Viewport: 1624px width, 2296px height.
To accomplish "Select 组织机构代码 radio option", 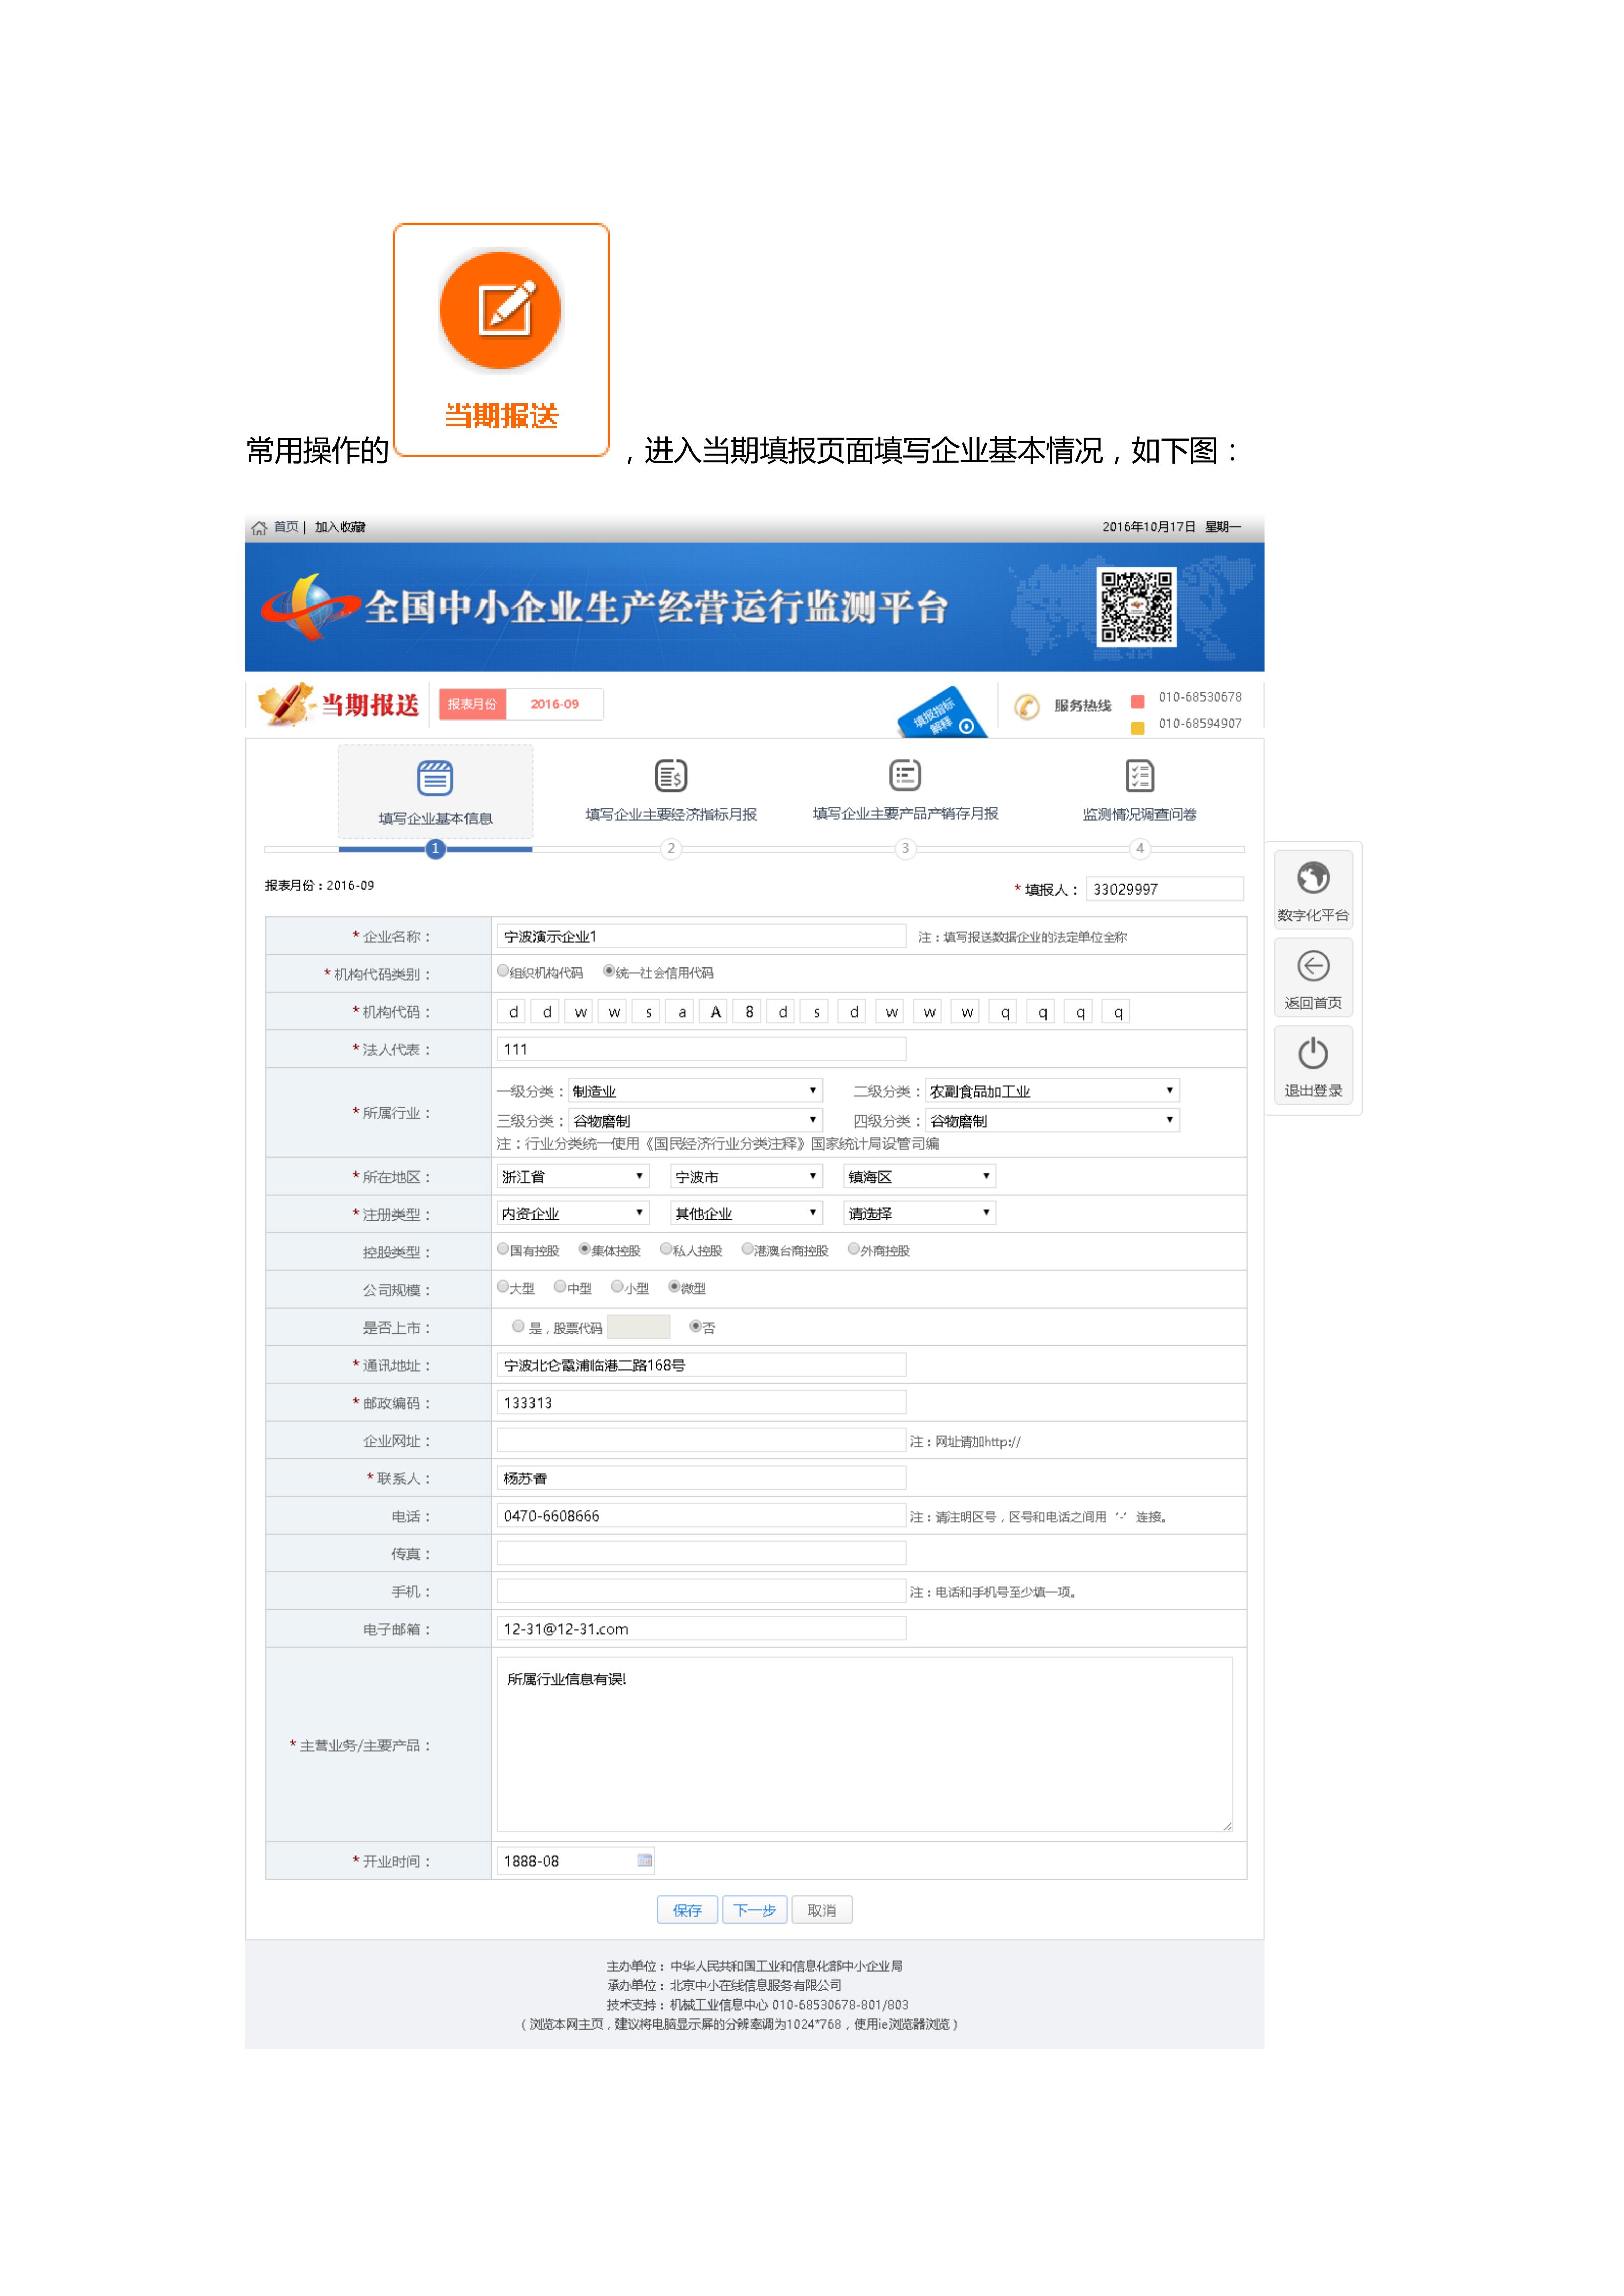I will pyautogui.click(x=503, y=971).
